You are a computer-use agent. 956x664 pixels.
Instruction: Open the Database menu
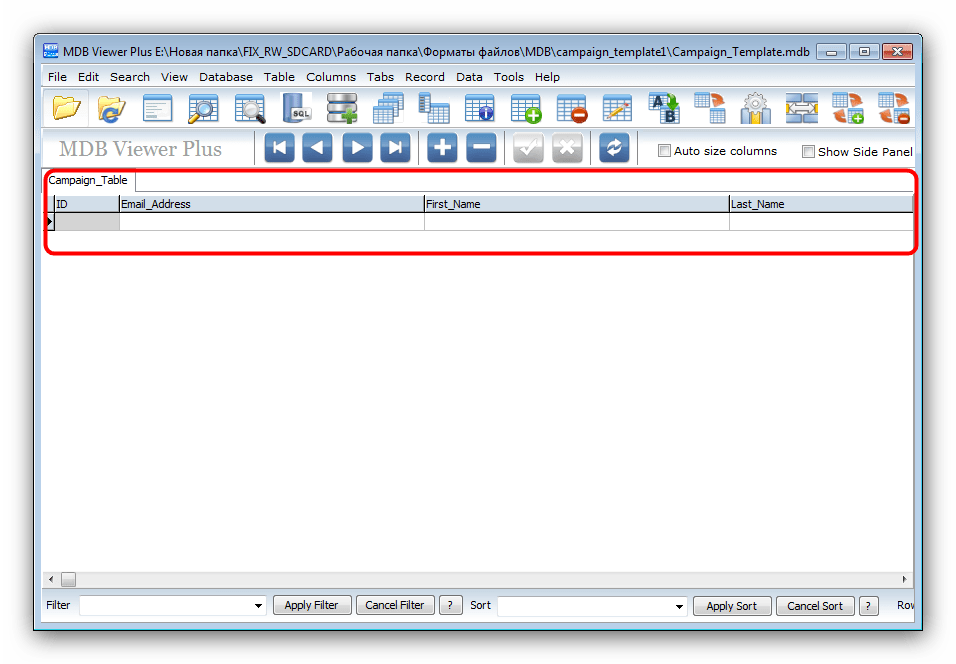click(x=225, y=77)
